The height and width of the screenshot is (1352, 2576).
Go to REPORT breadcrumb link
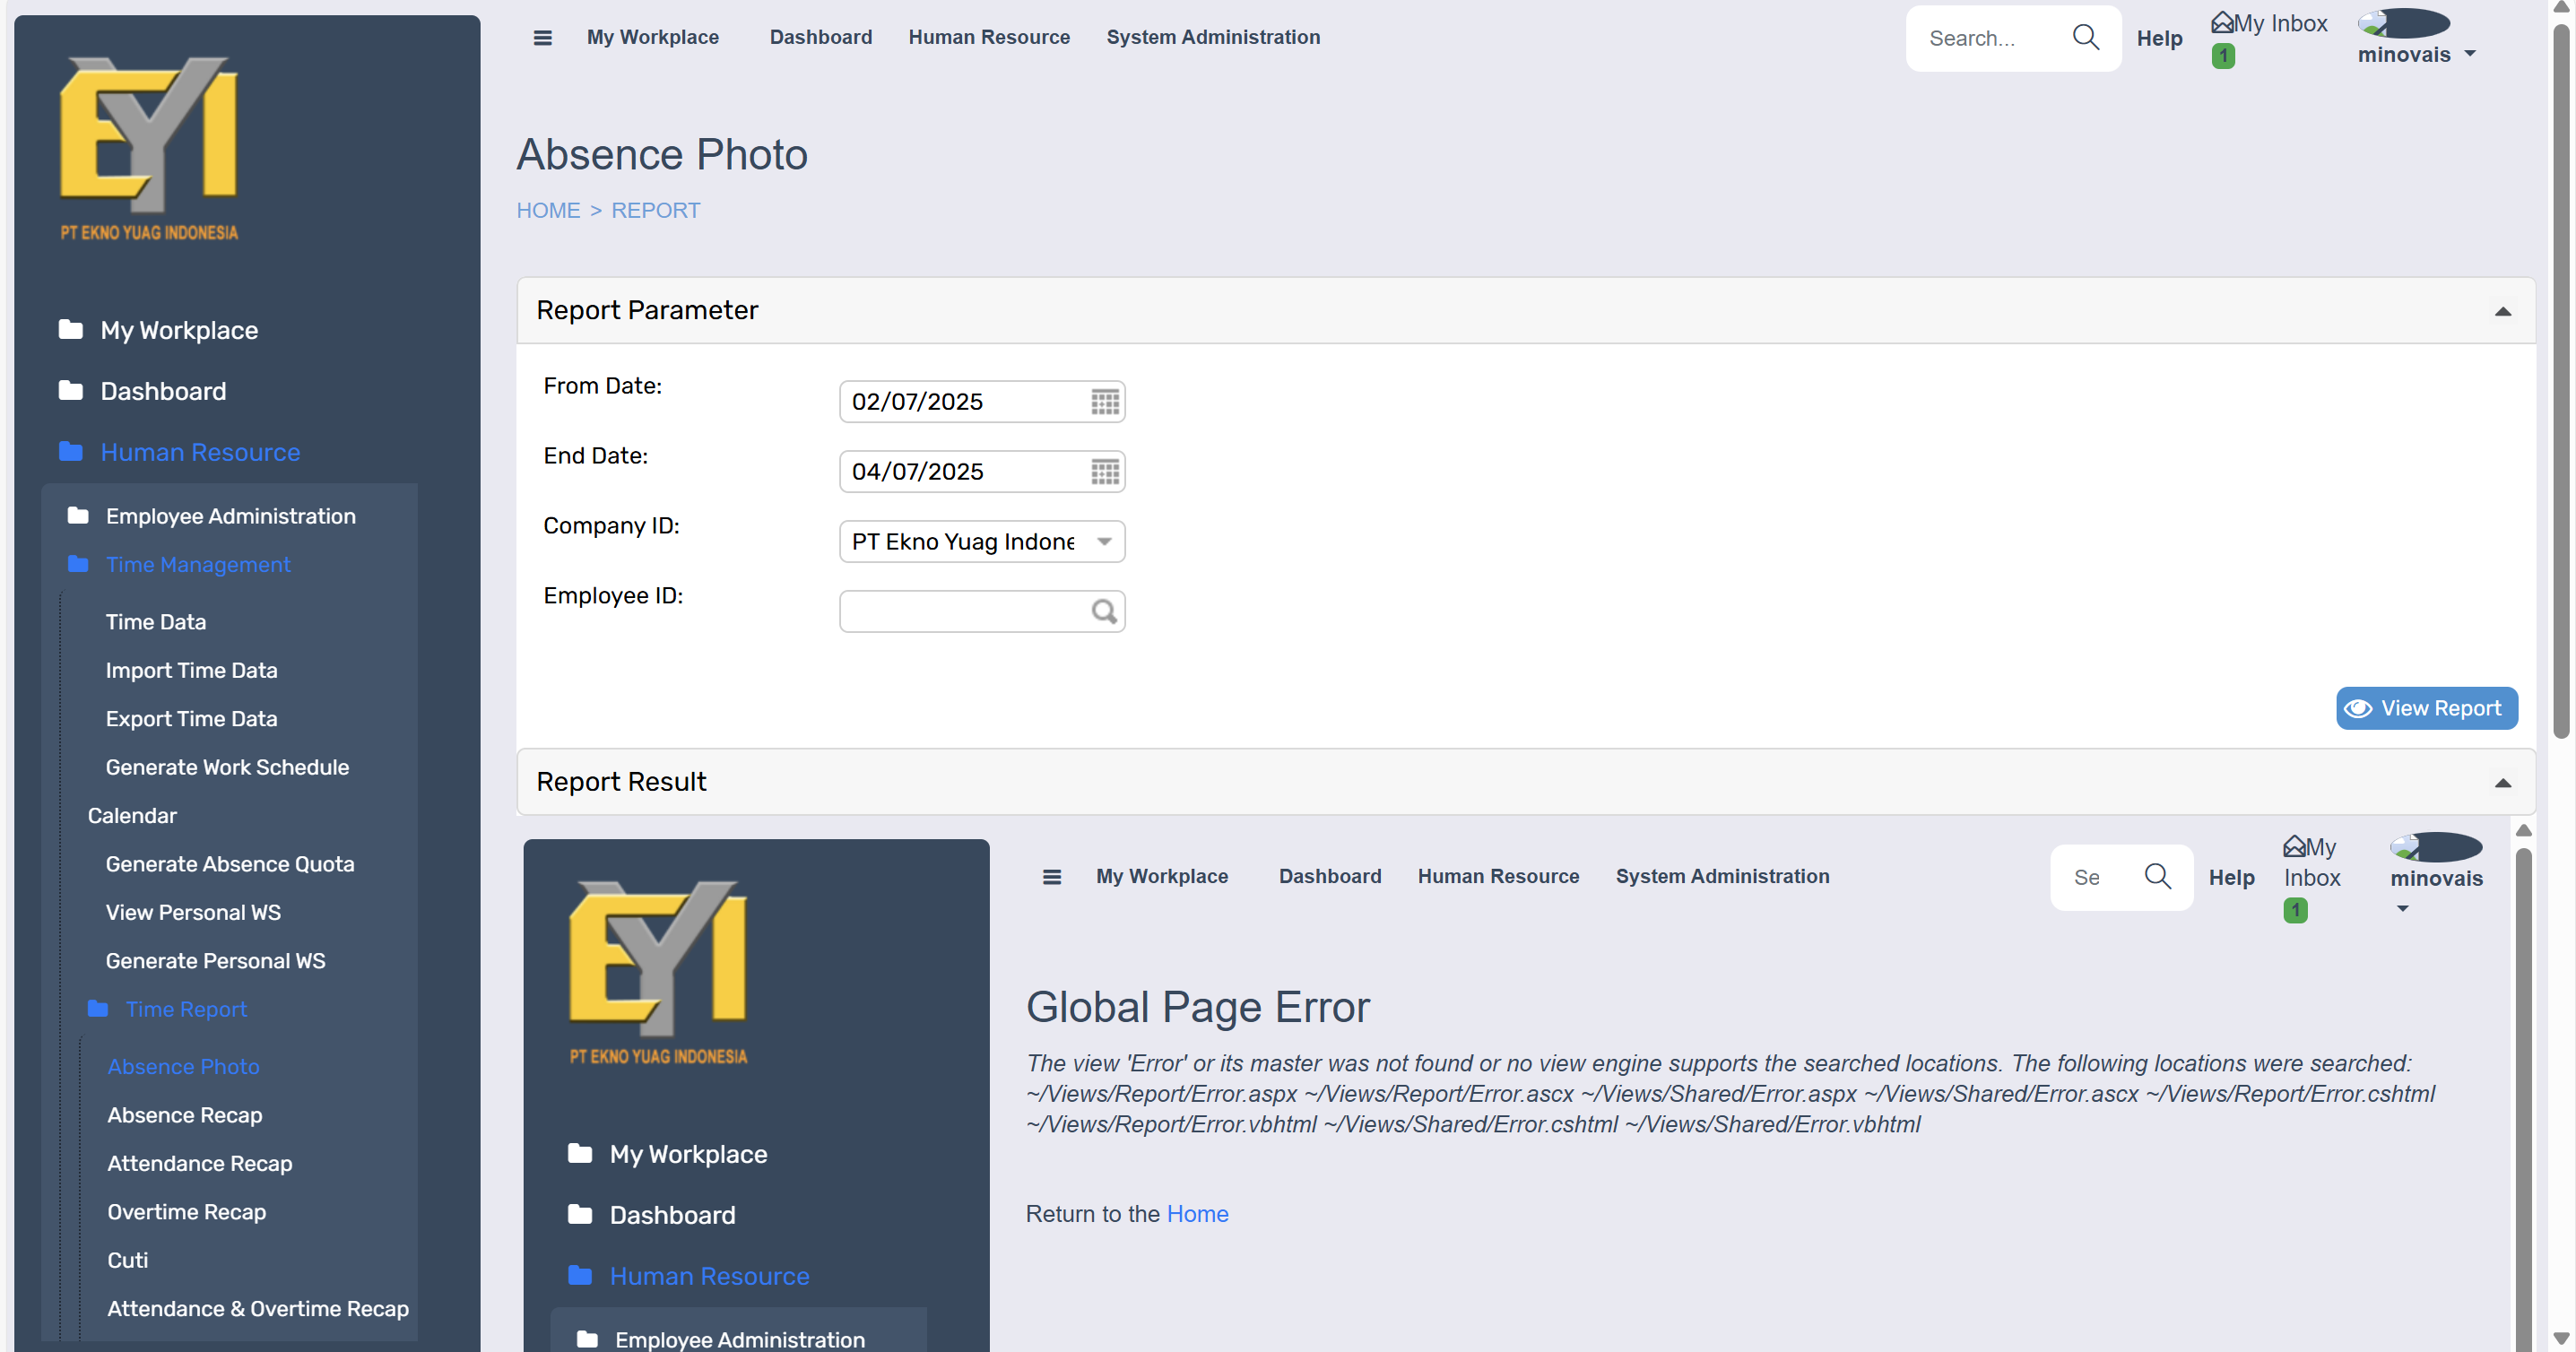click(655, 210)
